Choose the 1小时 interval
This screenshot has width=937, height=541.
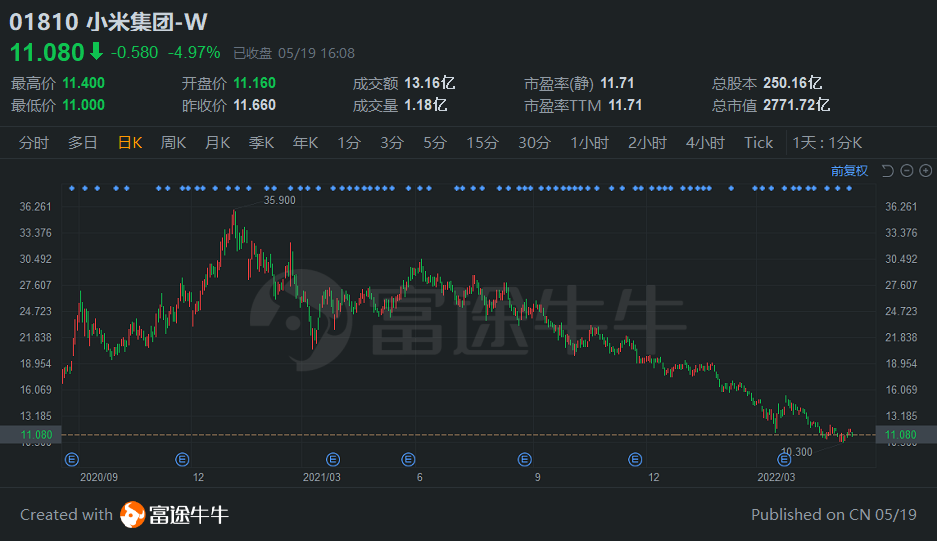coord(589,143)
